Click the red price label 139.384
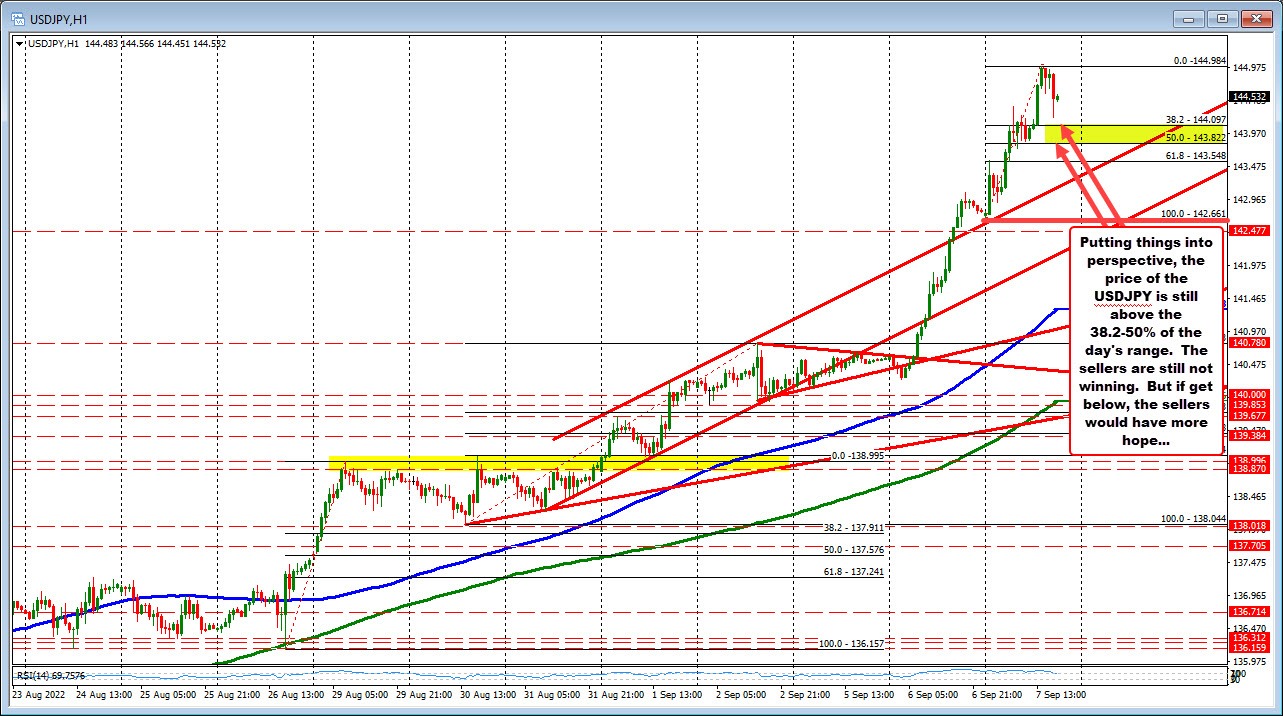Viewport: 1283px width, 716px height. 1251,436
